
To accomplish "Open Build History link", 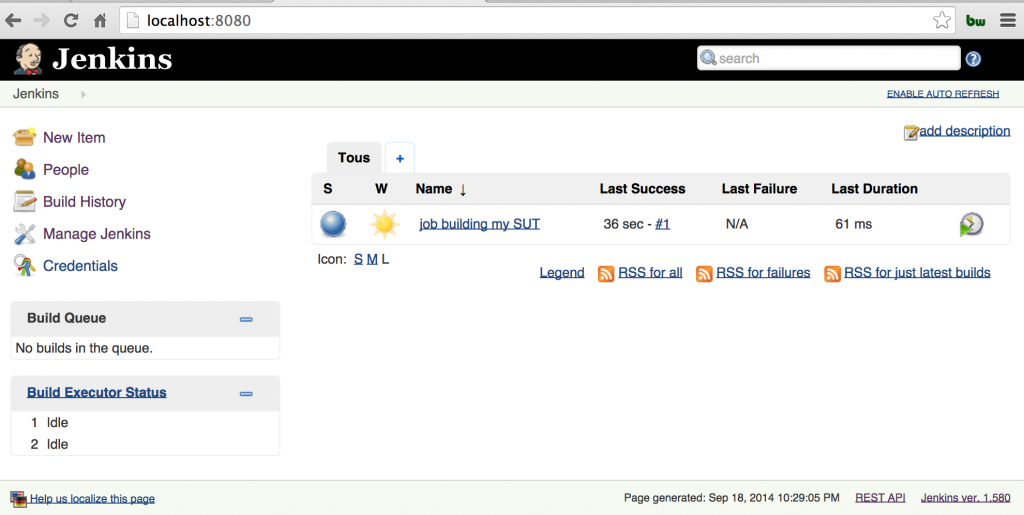I will click(x=84, y=202).
